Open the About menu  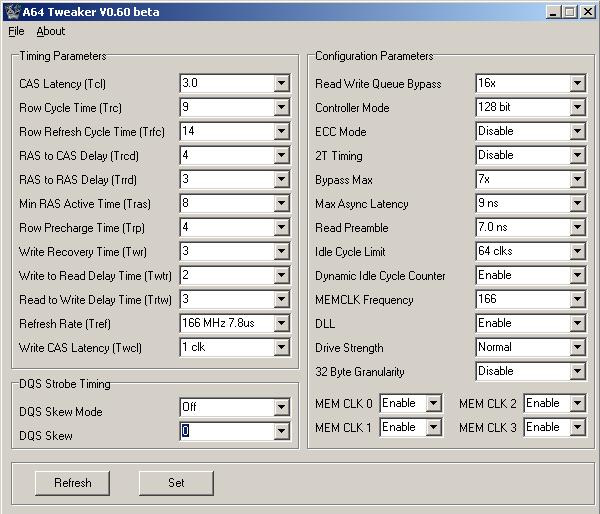coord(51,31)
